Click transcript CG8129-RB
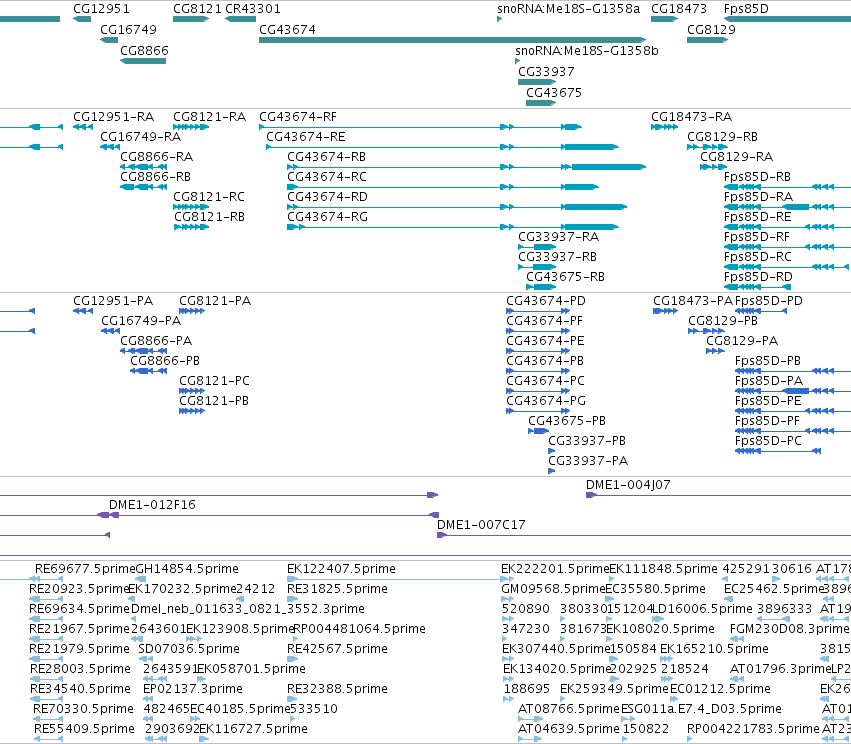Image resolution: width=851 pixels, height=744 pixels. coord(722,137)
